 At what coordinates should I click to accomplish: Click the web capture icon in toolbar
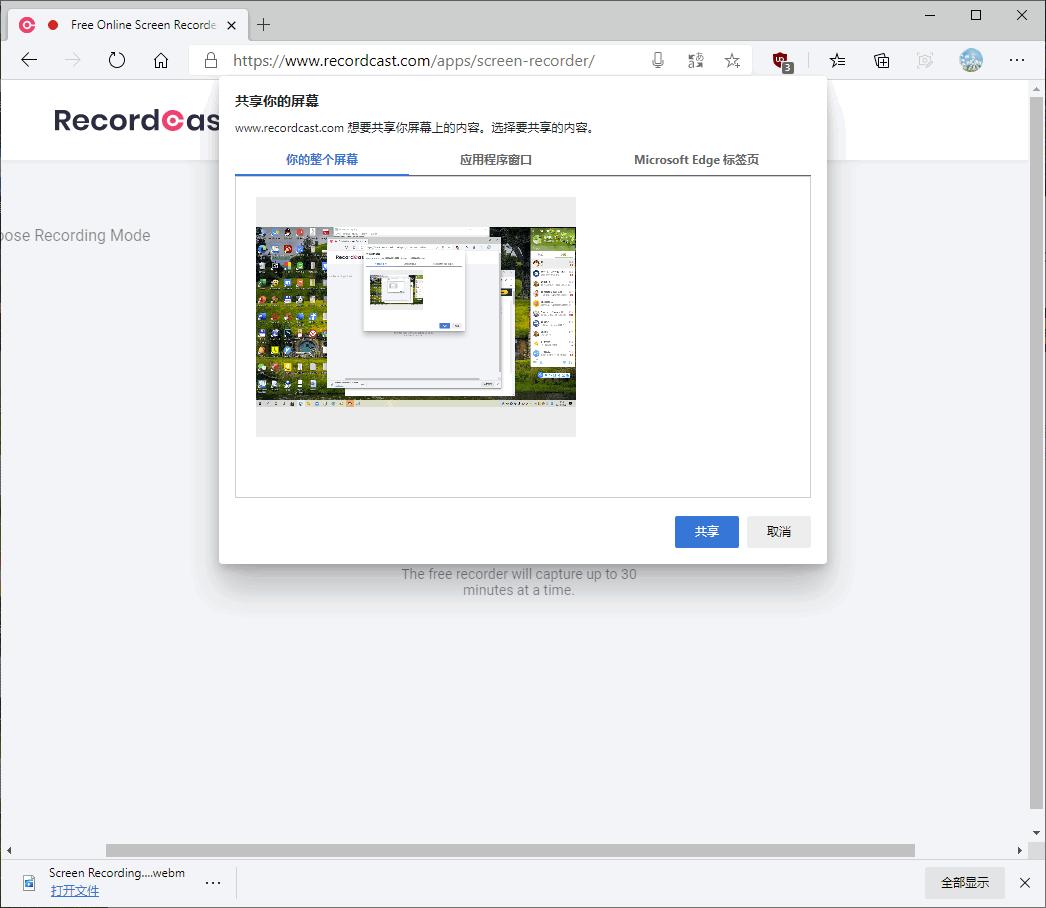coord(925,61)
